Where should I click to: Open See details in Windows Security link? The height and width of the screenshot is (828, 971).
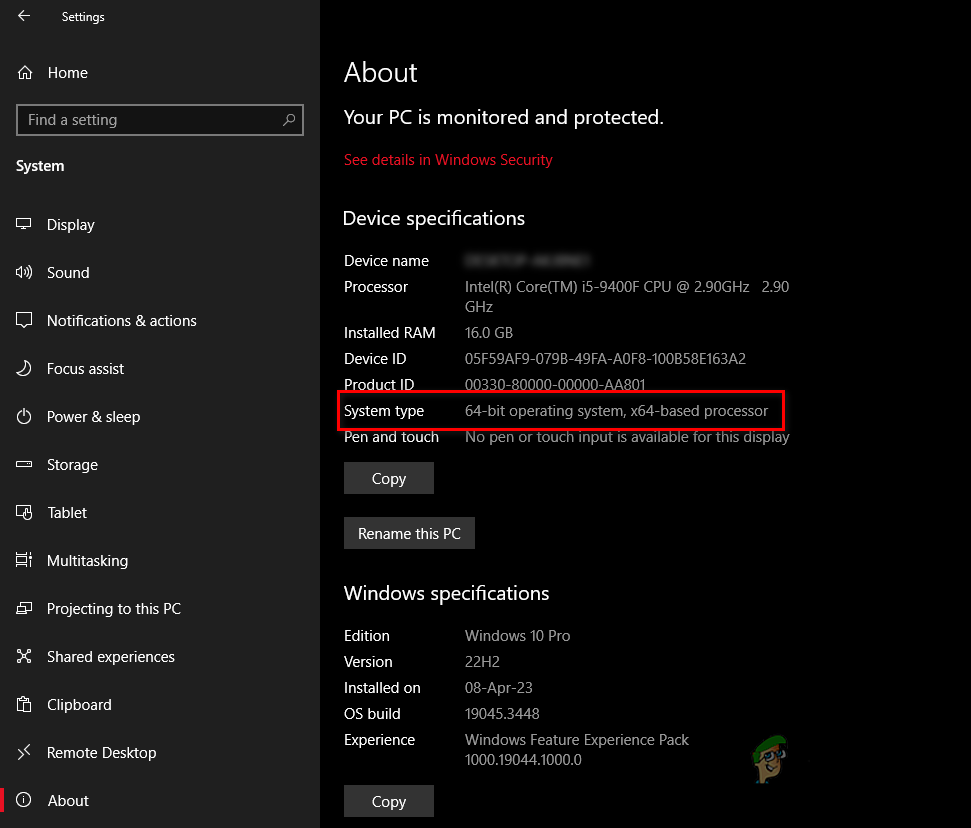(448, 160)
